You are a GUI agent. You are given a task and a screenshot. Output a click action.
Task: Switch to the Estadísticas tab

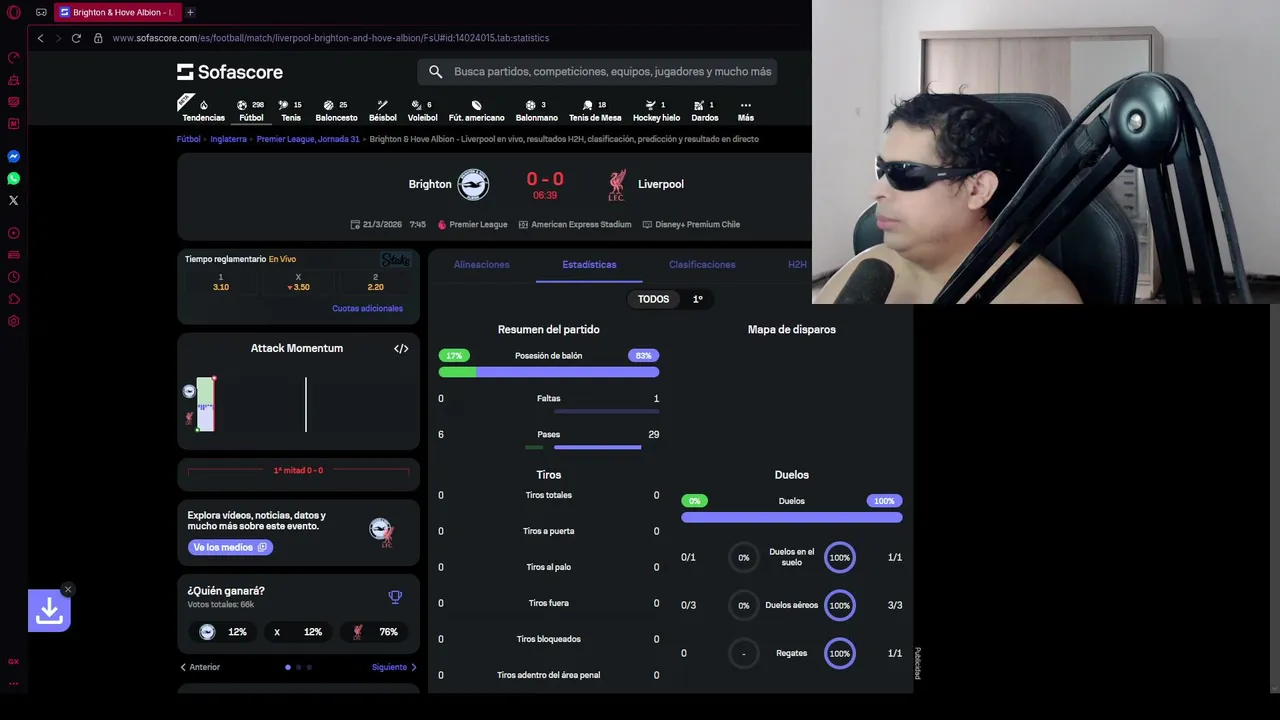pyautogui.click(x=589, y=265)
